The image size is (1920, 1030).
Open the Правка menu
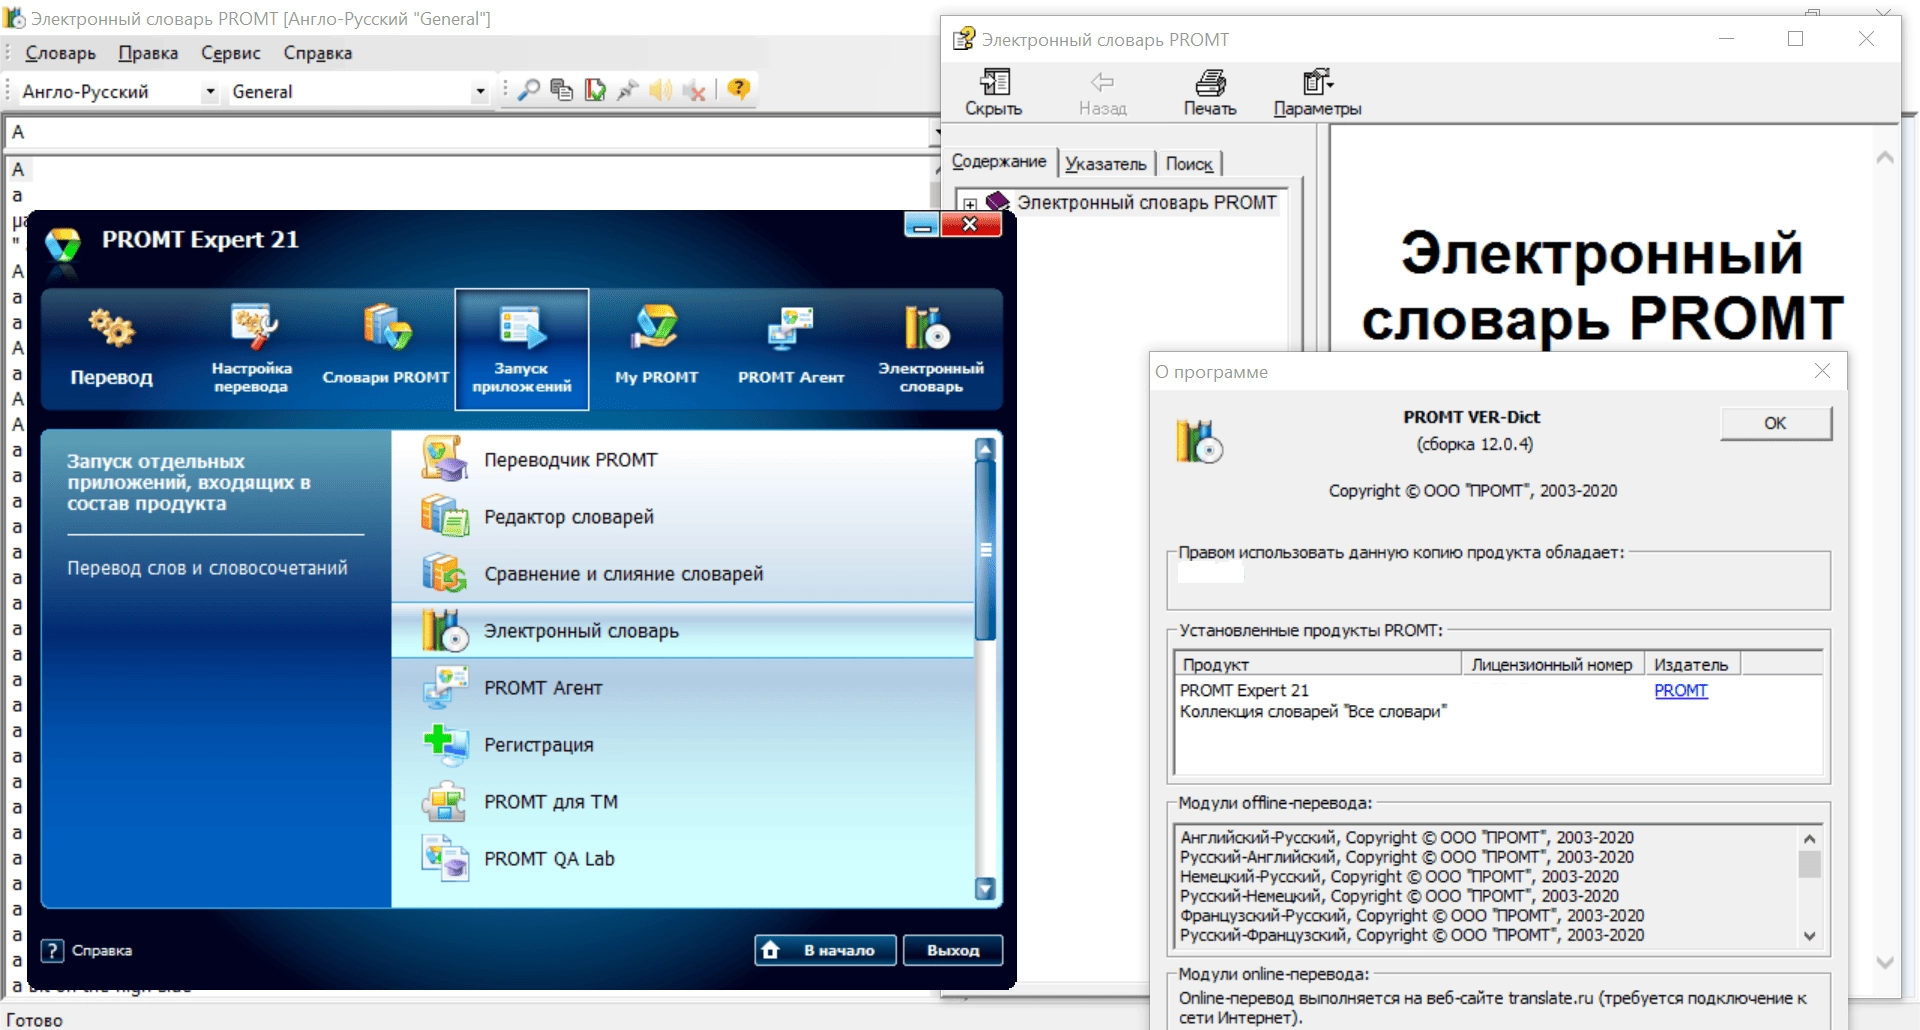coord(148,53)
